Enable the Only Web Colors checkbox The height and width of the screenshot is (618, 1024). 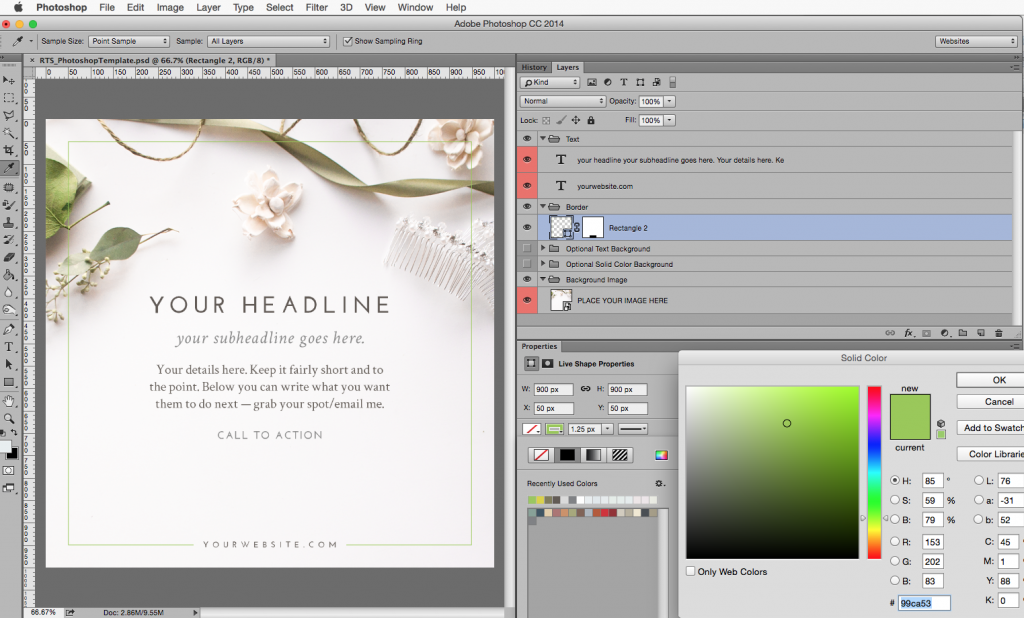point(690,571)
